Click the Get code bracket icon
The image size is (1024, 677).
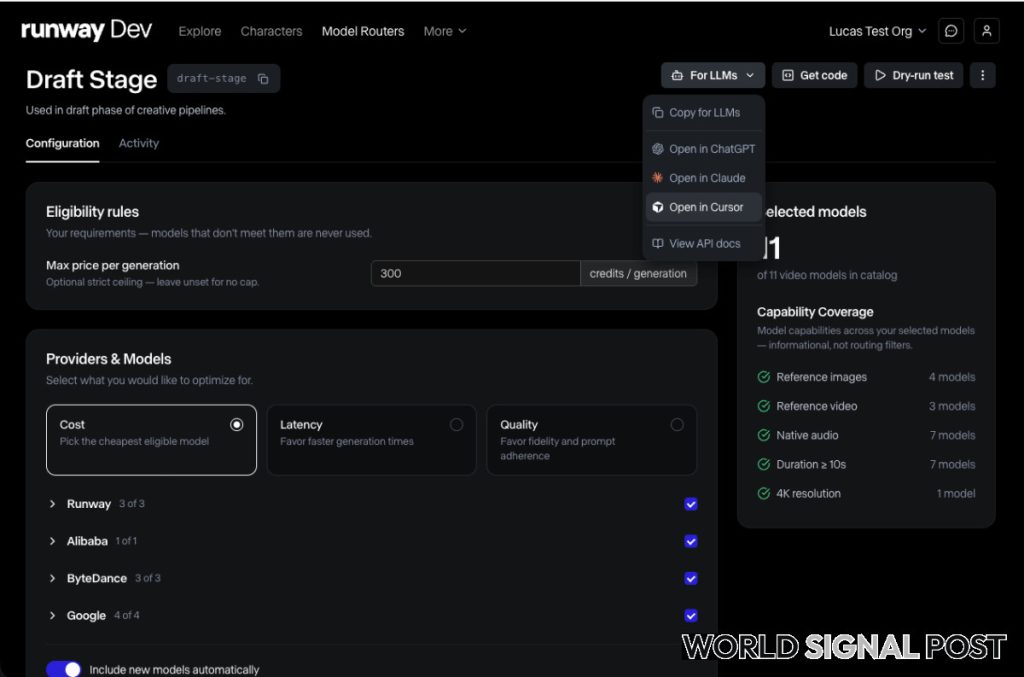788,76
